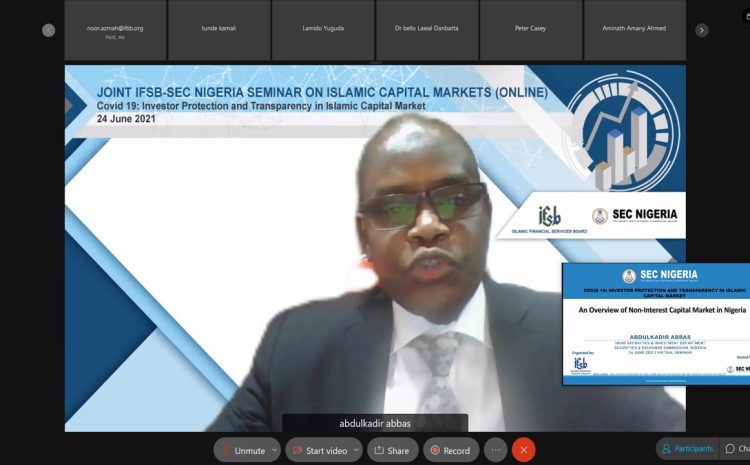Select the Dr bello Lawal Danbatta tile
Viewport: 750px width, 465px height.
[x=427, y=30]
